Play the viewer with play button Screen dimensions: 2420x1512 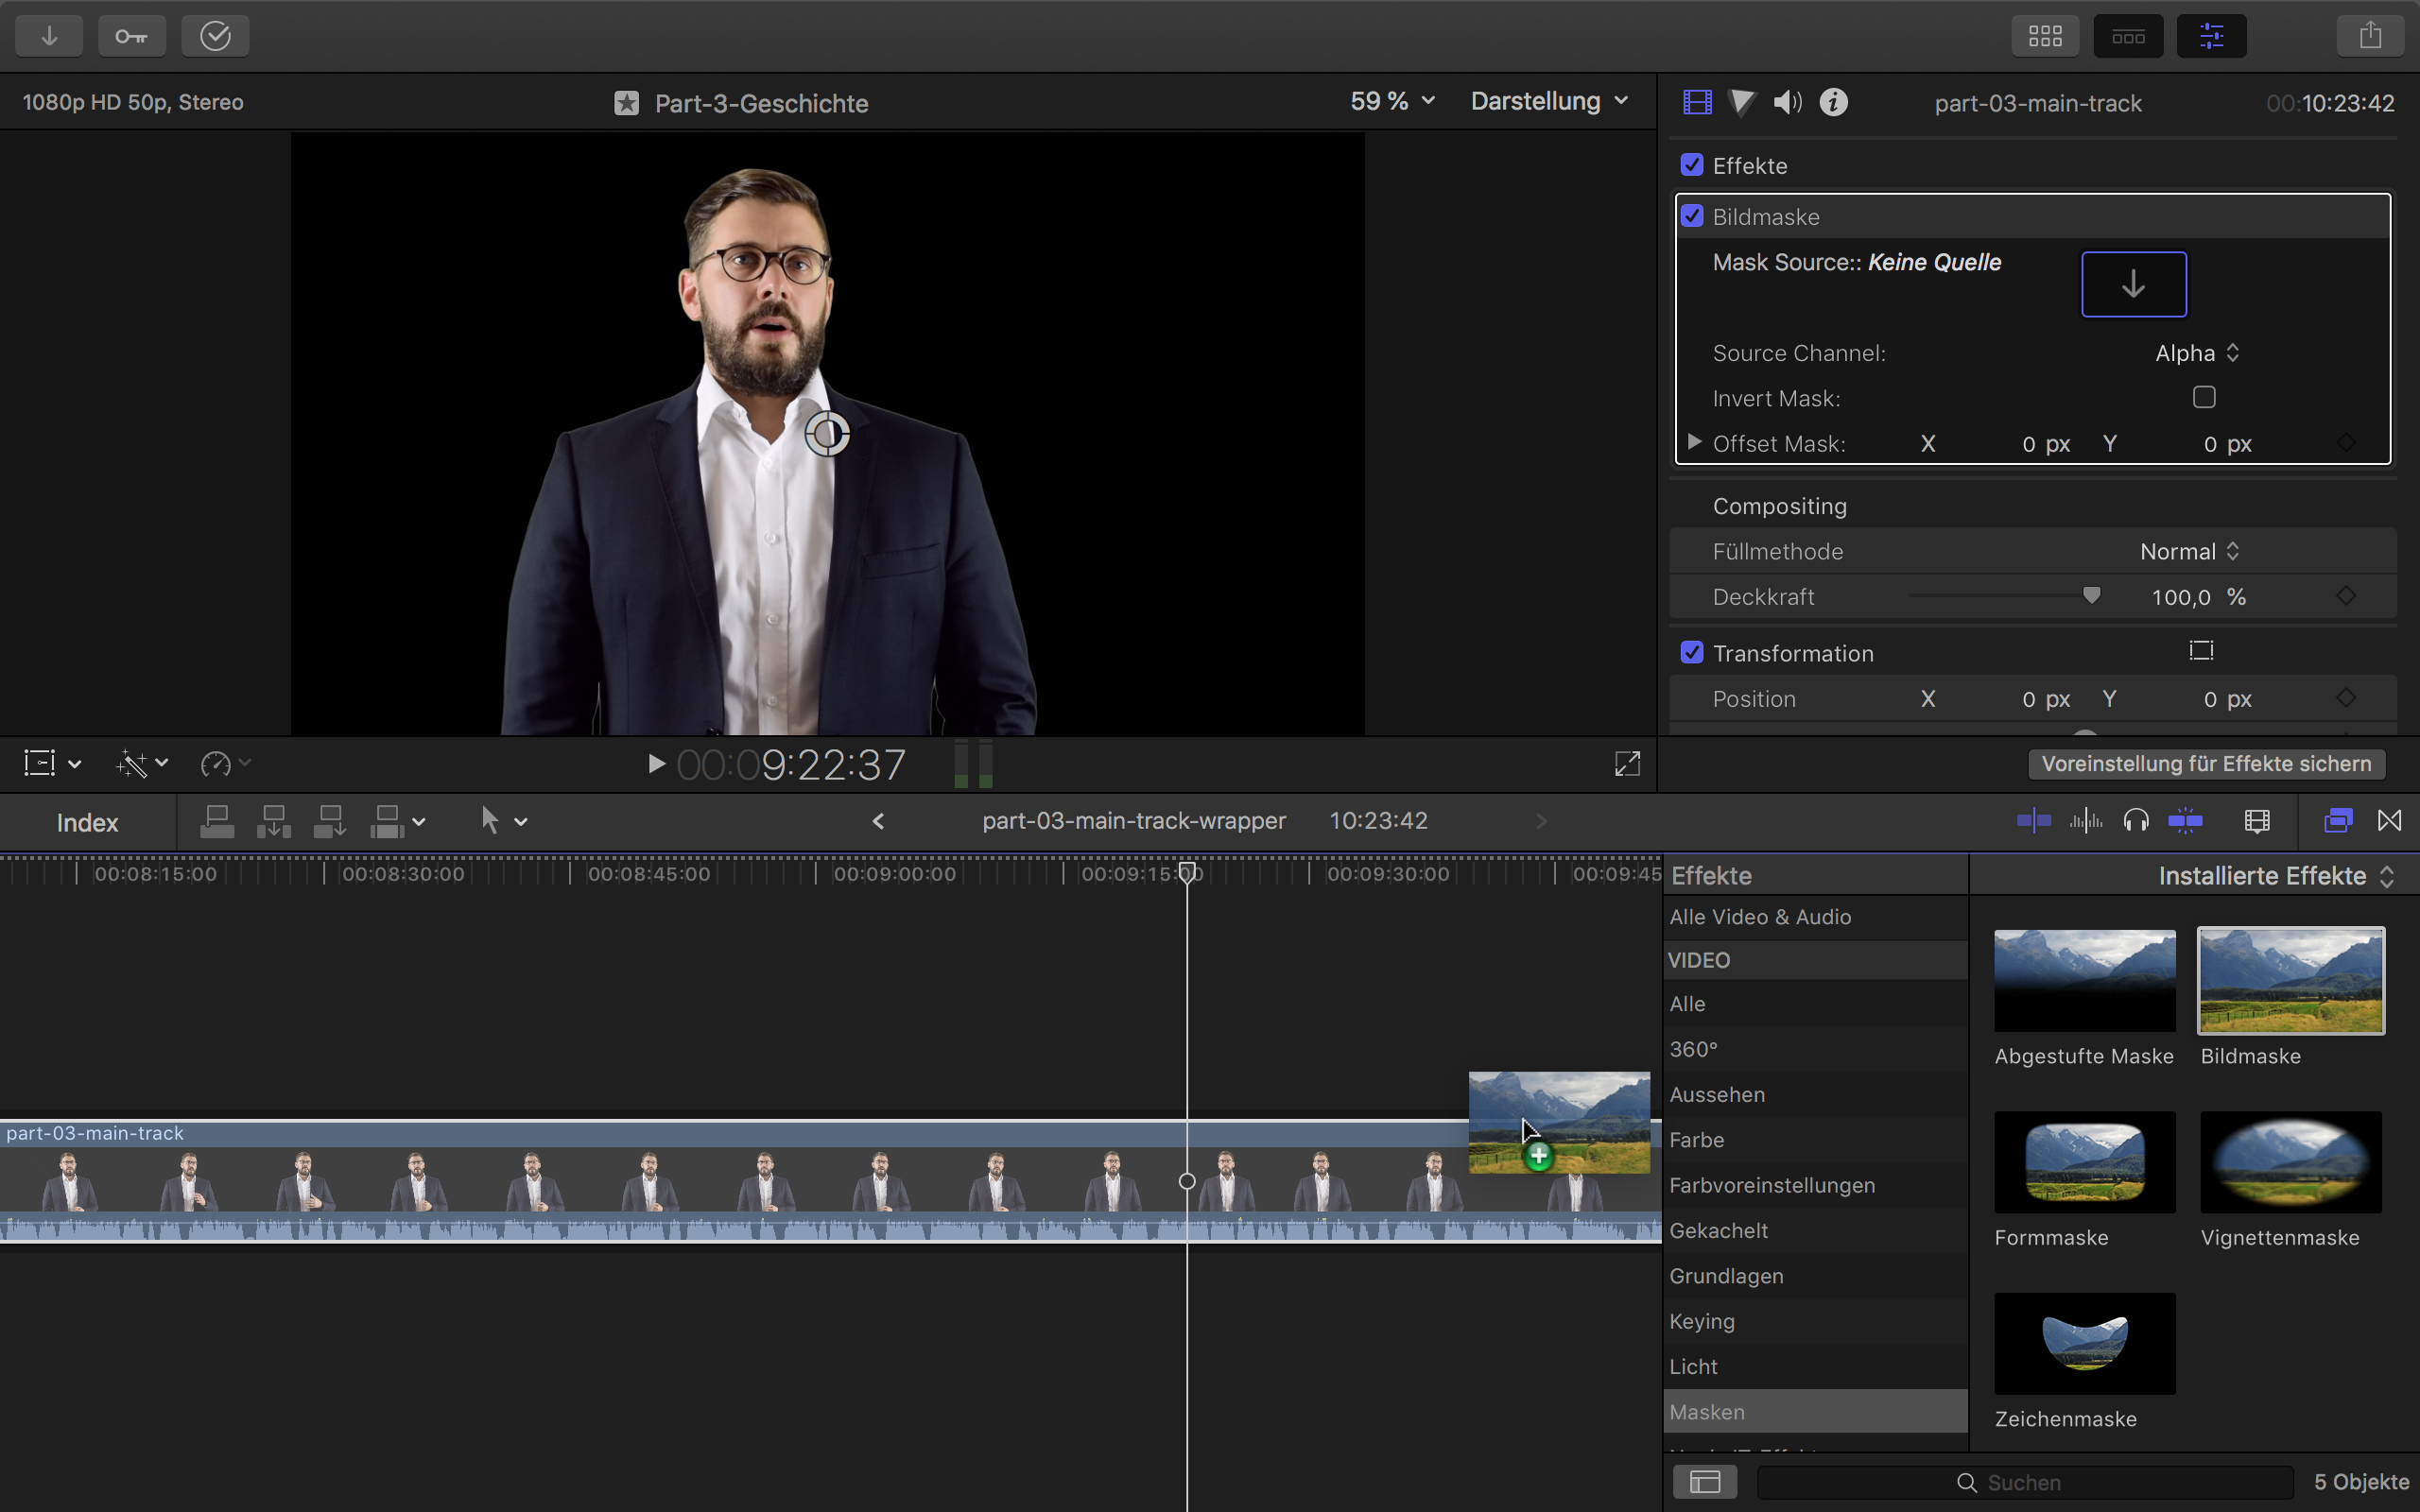coord(656,764)
